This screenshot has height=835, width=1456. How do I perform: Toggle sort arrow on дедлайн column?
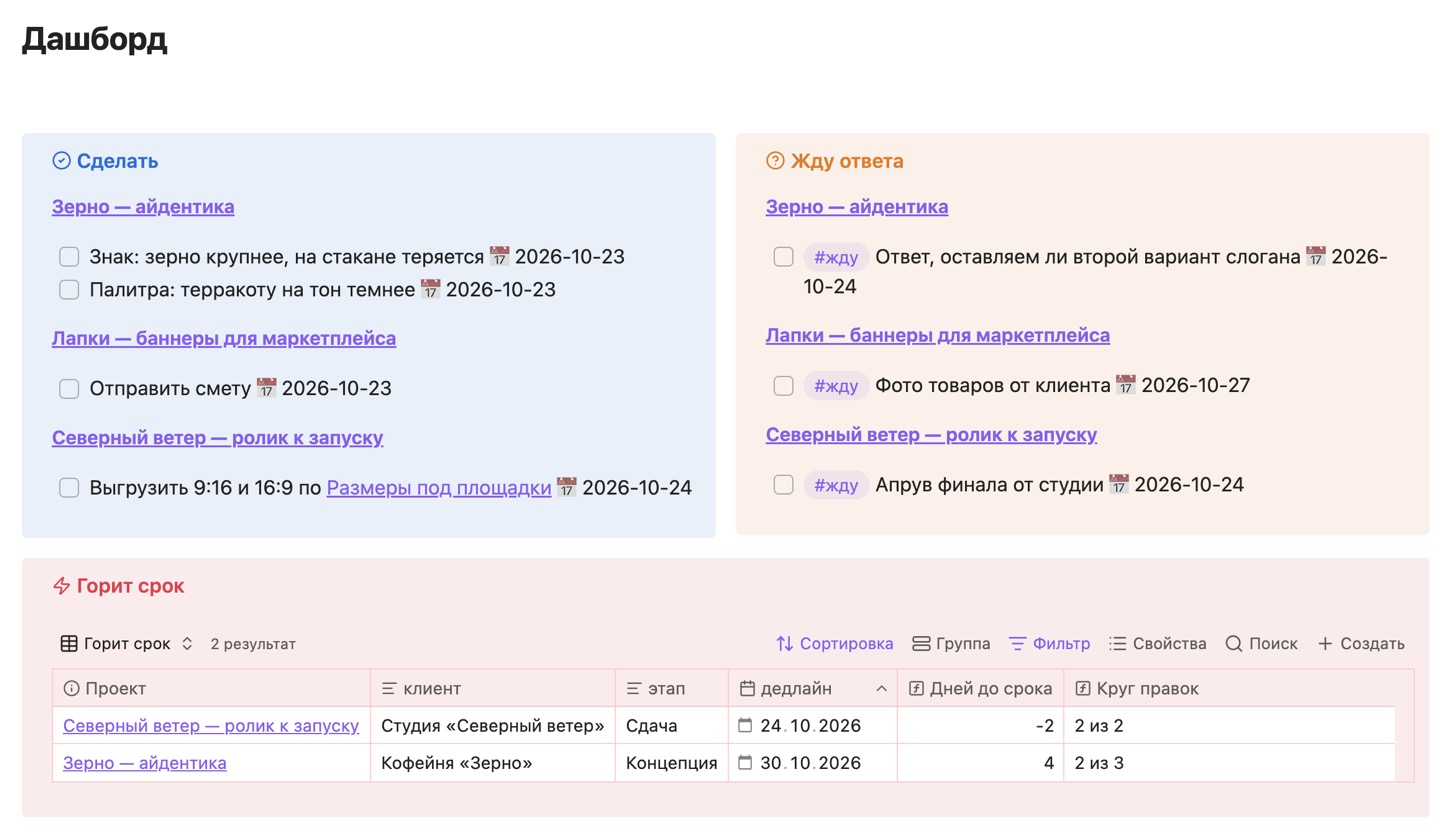881,688
